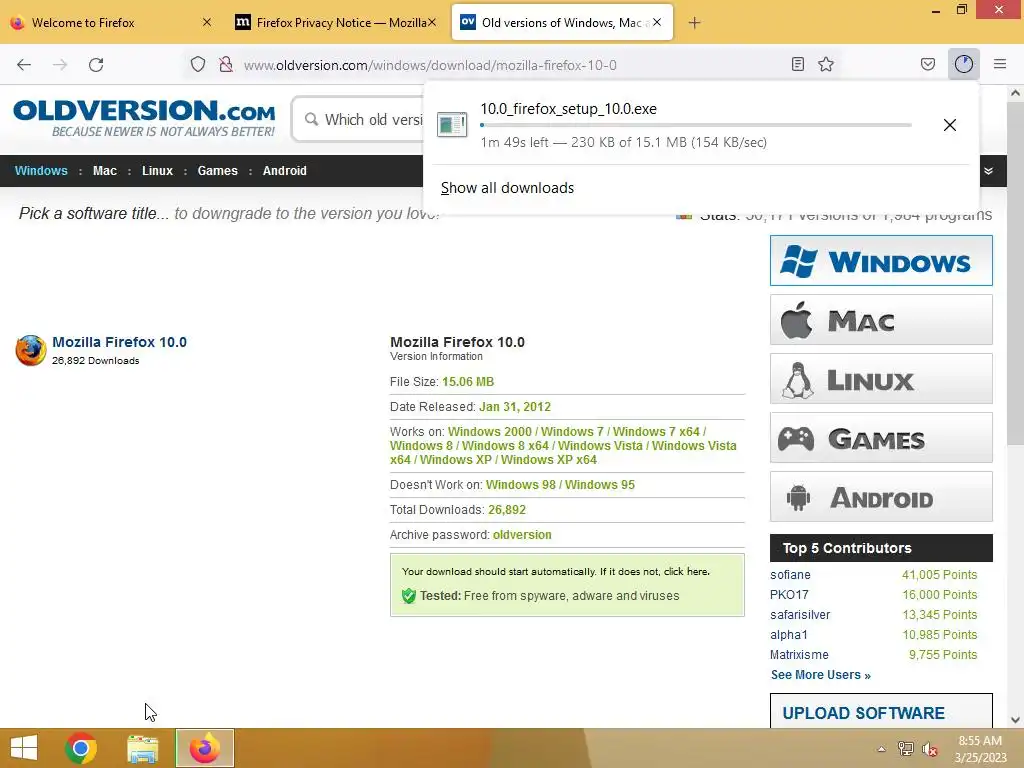Open the Android nav menu item
The image size is (1024, 768).
(x=285, y=170)
